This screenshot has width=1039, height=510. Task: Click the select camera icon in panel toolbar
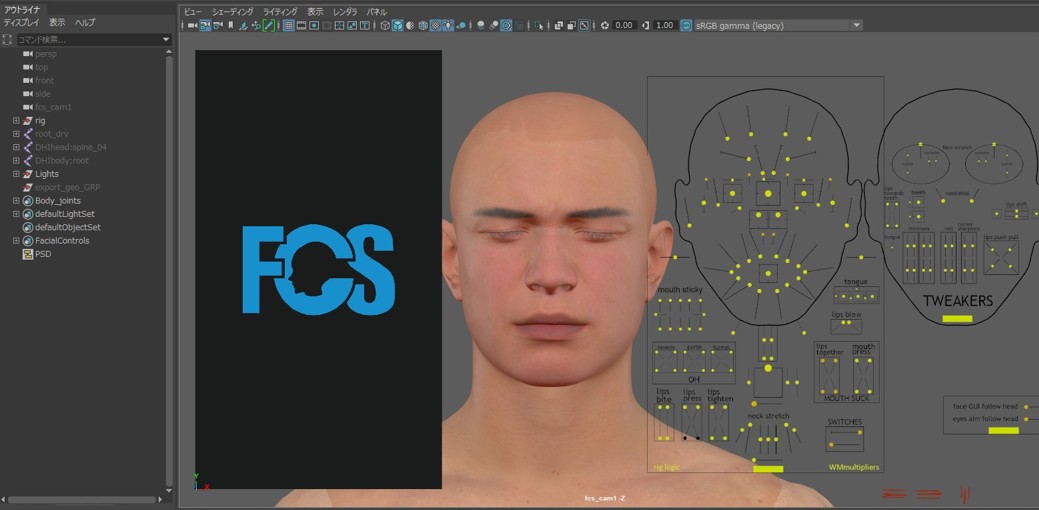tap(191, 25)
